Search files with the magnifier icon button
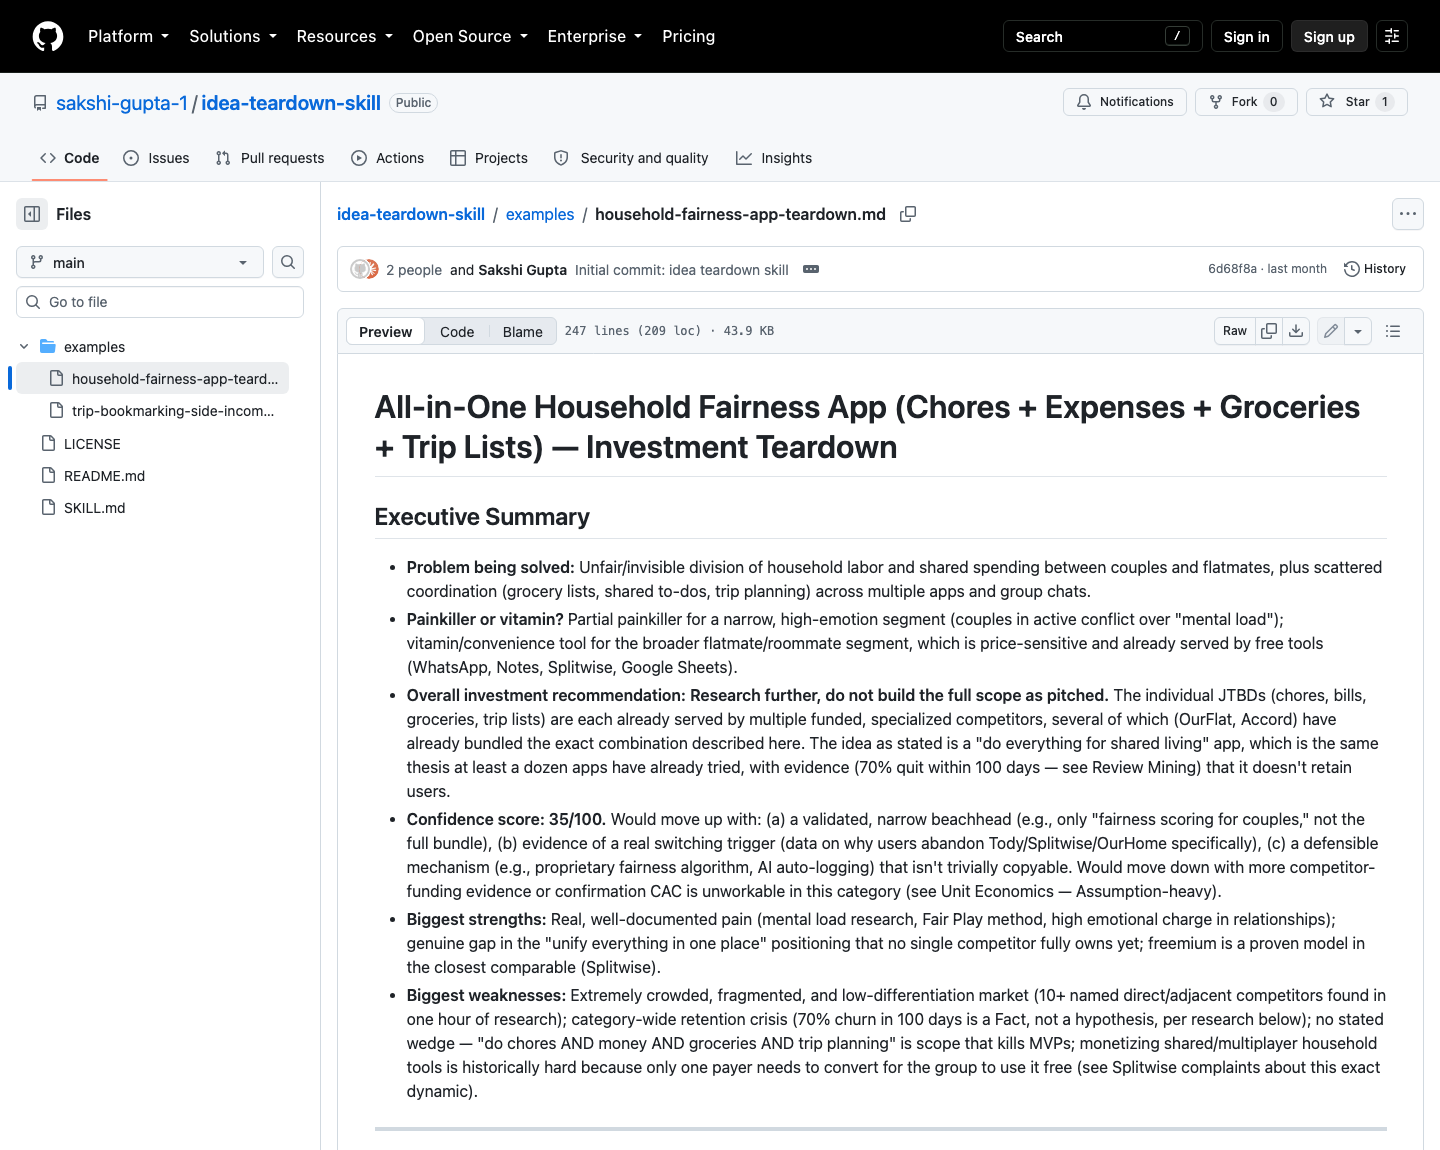1440x1150 pixels. click(x=288, y=262)
